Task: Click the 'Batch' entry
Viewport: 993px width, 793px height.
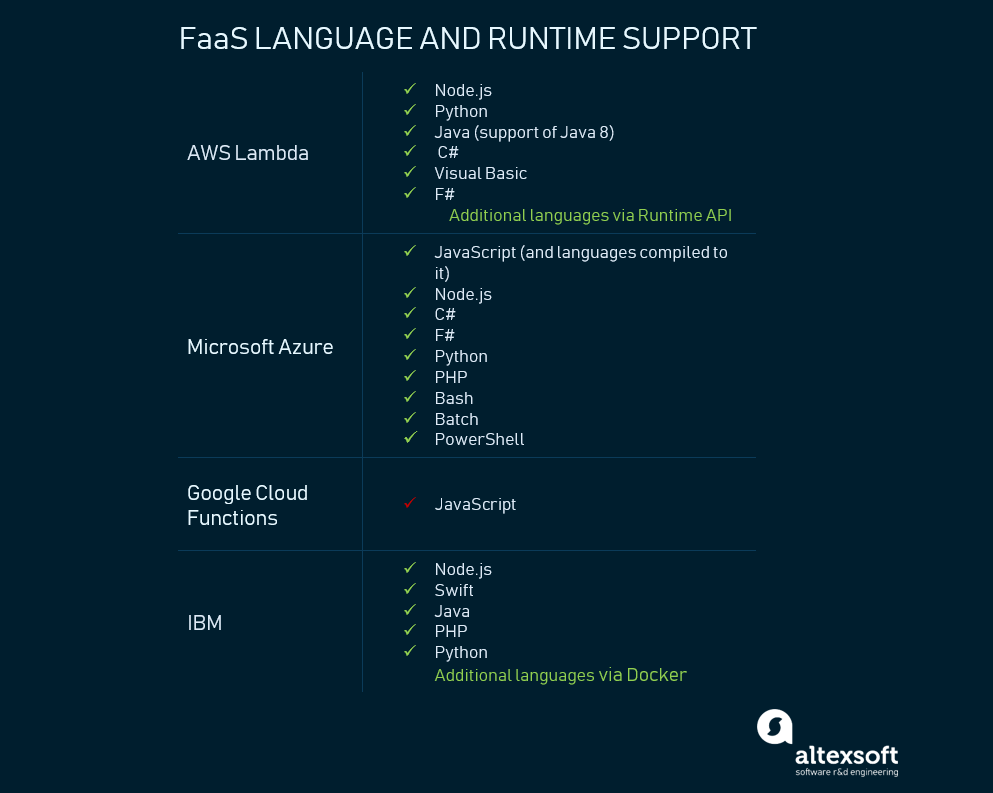Action: (457, 419)
